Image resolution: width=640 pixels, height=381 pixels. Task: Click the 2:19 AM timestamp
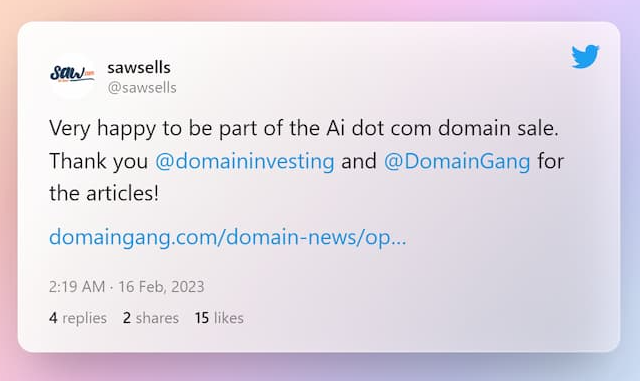click(x=77, y=286)
